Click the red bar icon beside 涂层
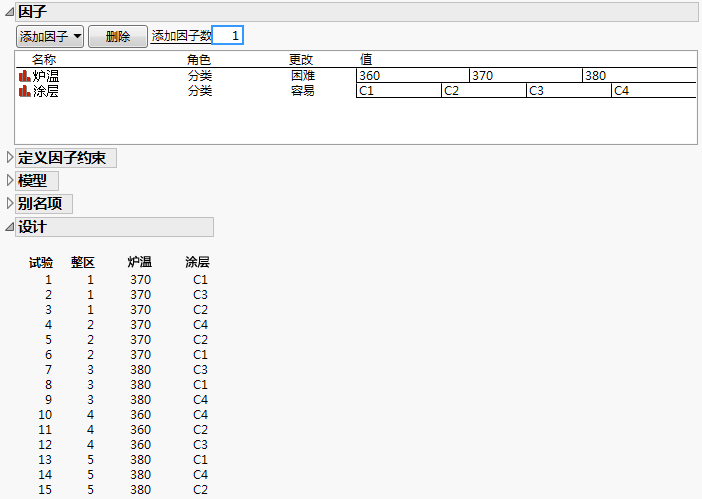Image resolution: width=702 pixels, height=499 pixels. 24,91
